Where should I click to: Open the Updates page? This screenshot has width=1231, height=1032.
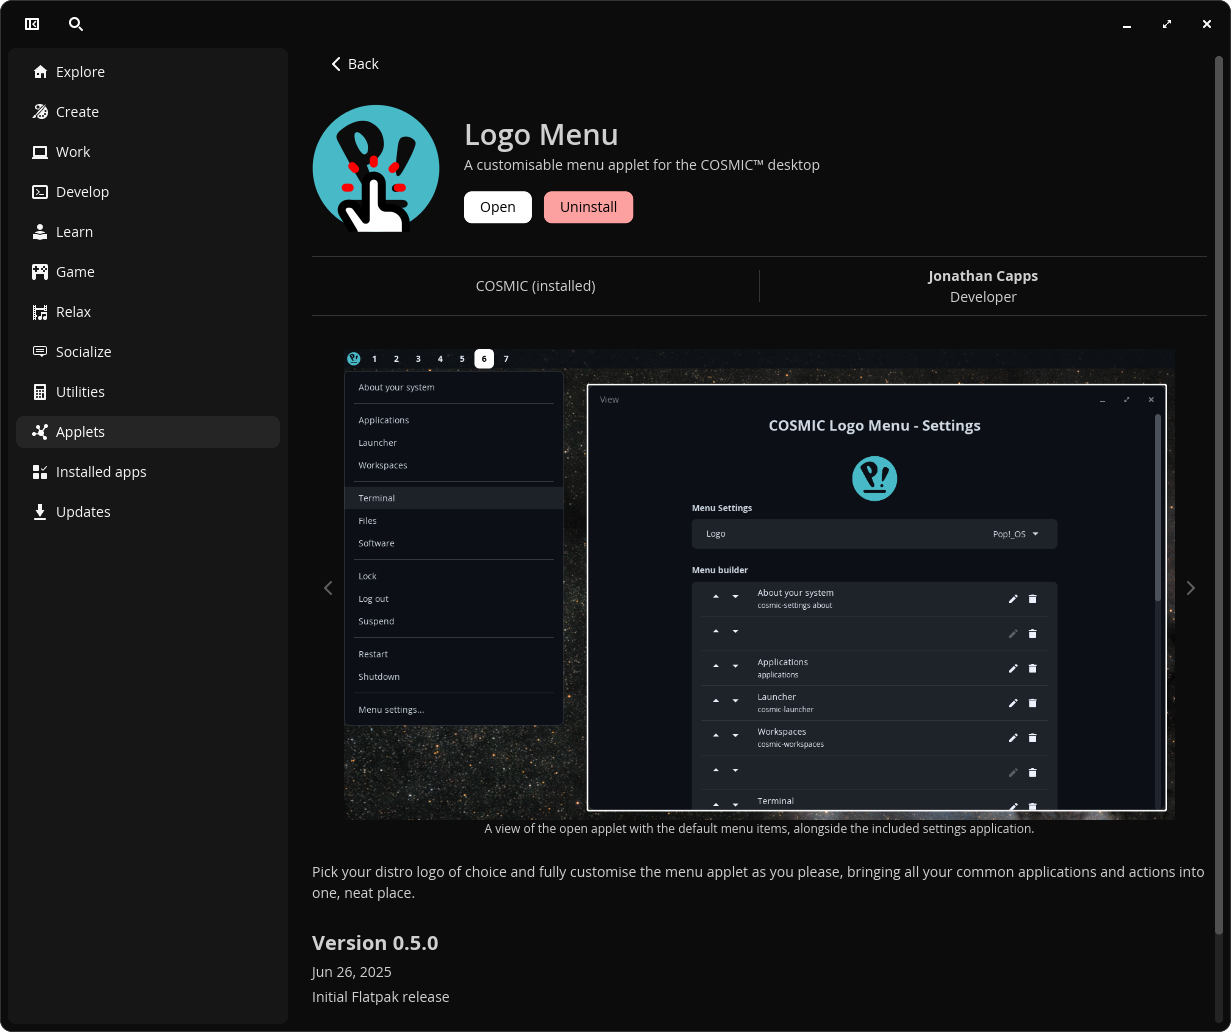pos(148,512)
